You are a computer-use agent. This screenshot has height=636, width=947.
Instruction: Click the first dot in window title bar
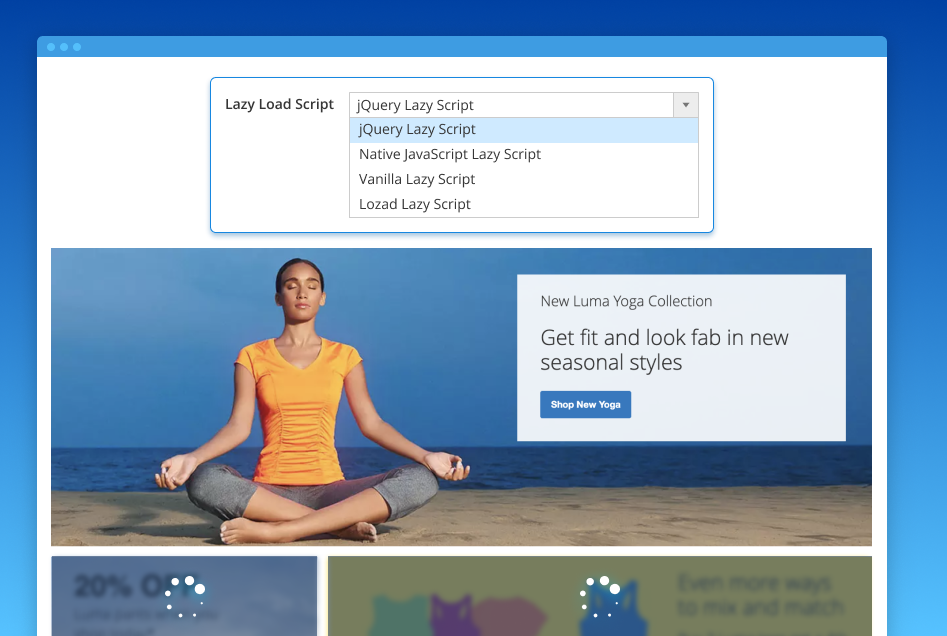51,47
